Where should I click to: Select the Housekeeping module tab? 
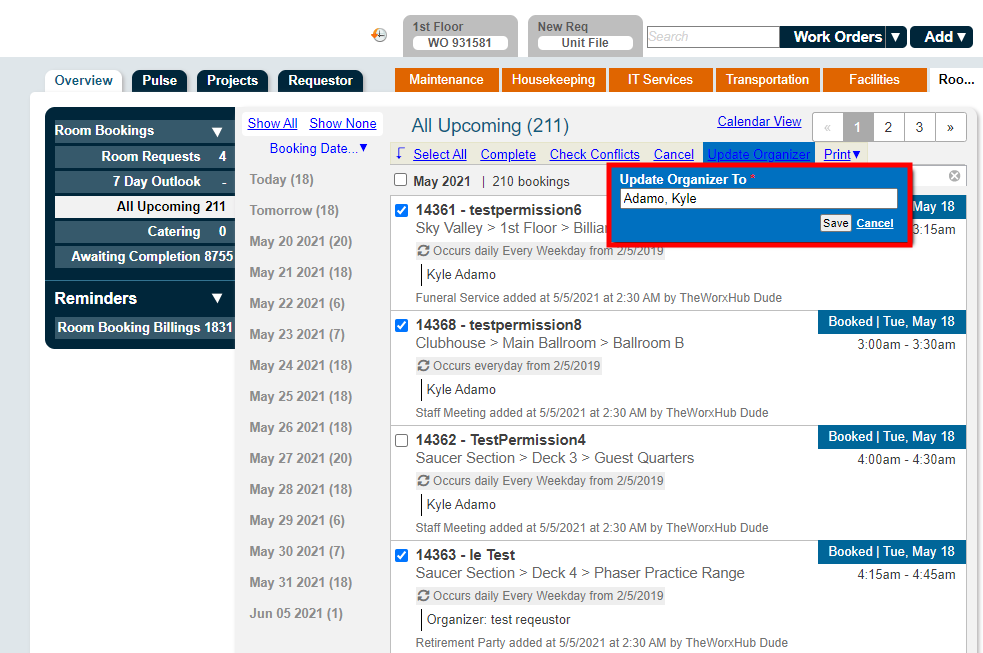[x=554, y=80]
